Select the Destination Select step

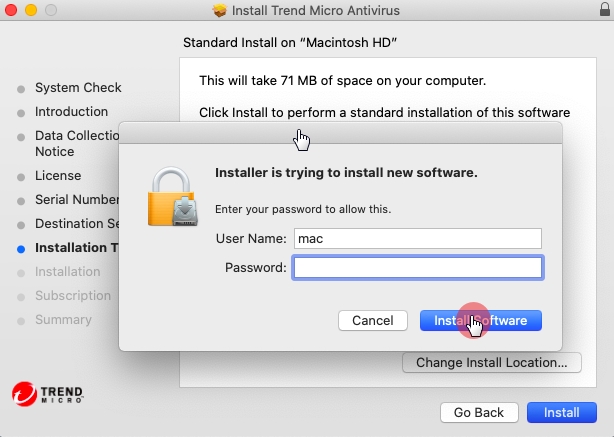pyautogui.click(x=77, y=224)
